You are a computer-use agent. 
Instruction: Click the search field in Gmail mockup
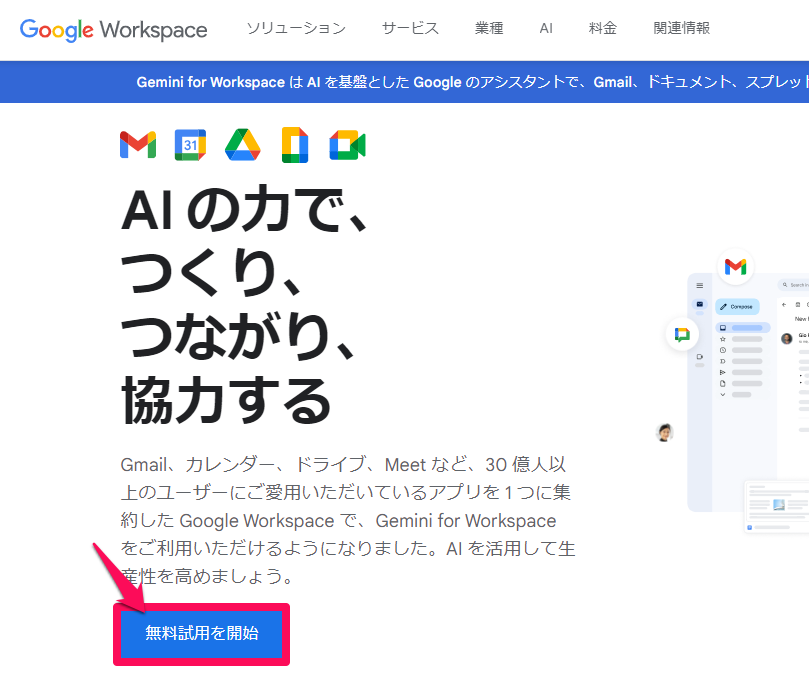tap(794, 285)
